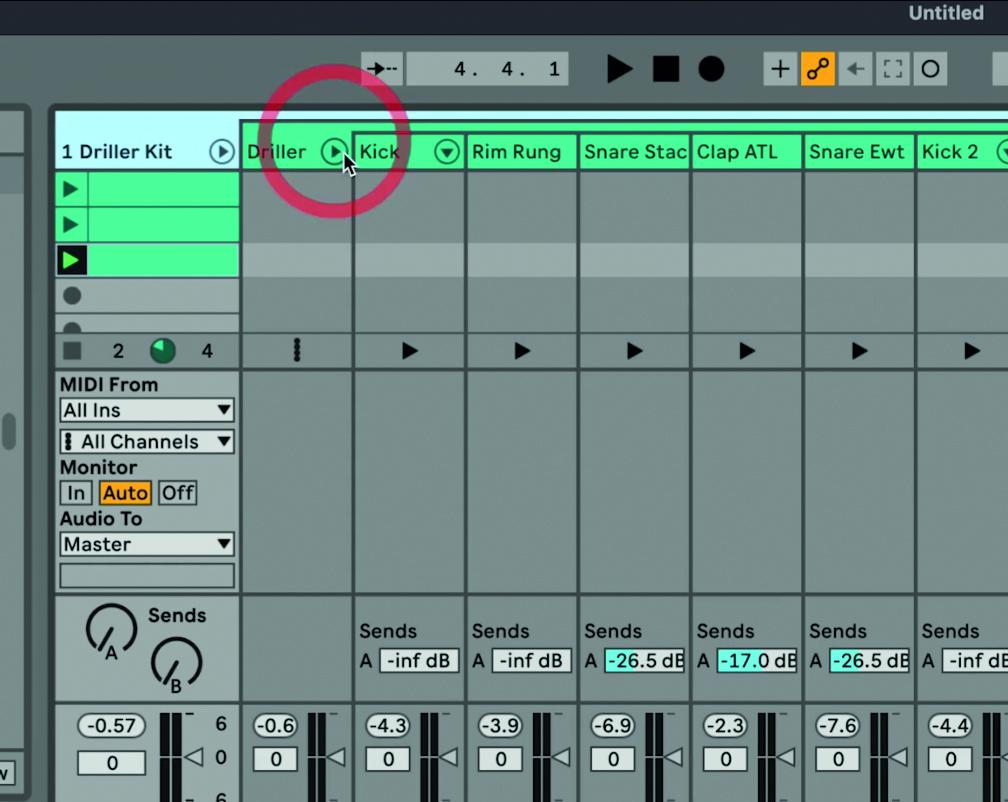Click Clap ATL Send A -17.0 dB field
This screenshot has width=1008, height=802.
pos(757,661)
